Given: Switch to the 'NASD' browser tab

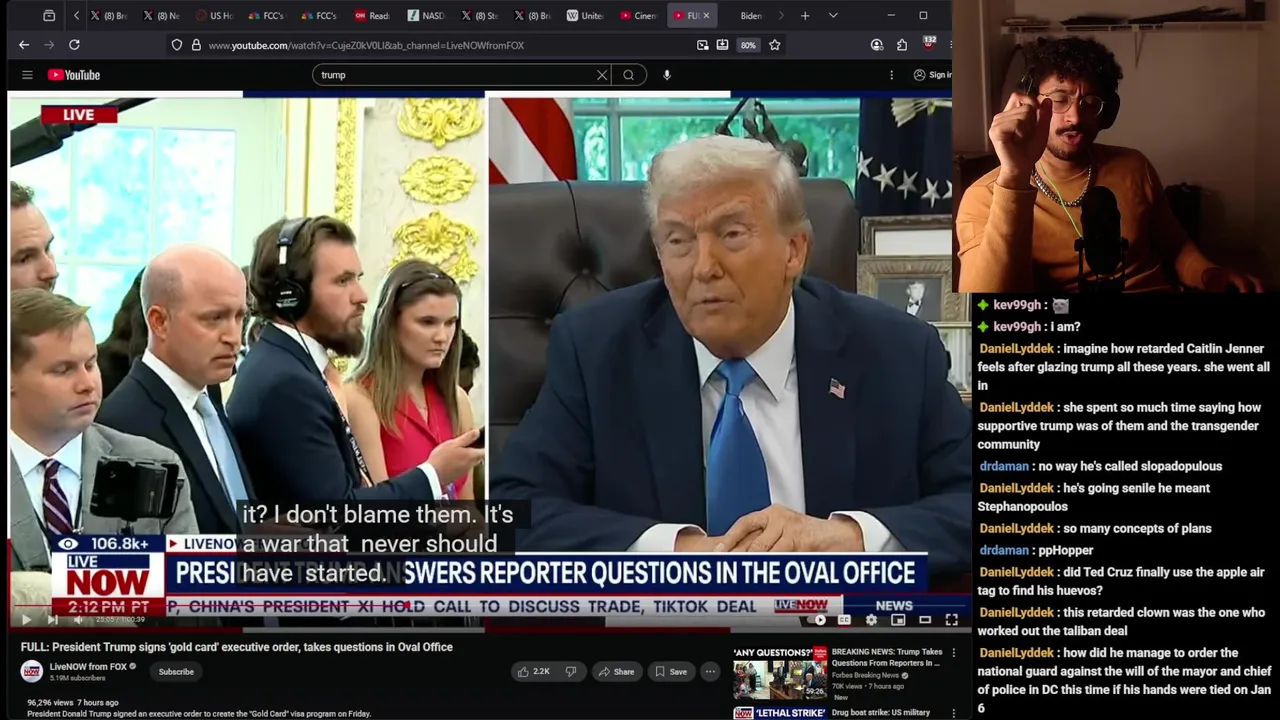Looking at the screenshot, I should pyautogui.click(x=426, y=16).
